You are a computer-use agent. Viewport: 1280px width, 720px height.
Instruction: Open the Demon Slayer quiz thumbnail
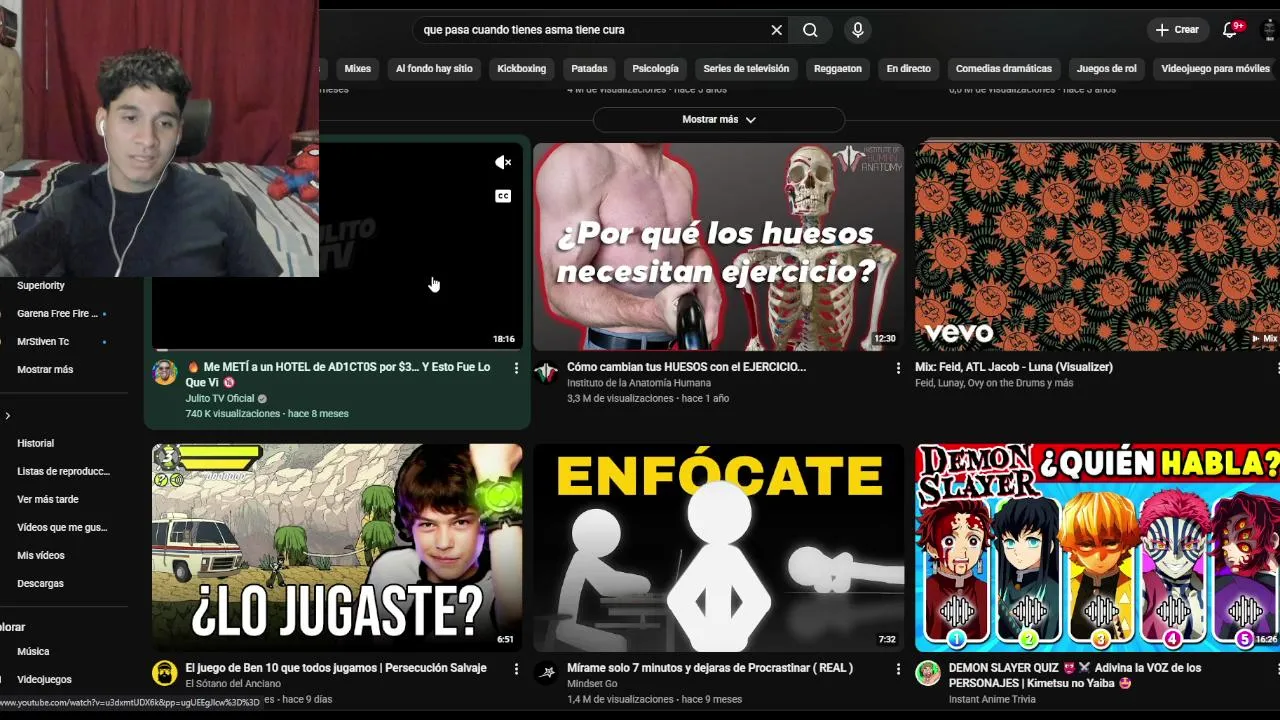click(1097, 547)
